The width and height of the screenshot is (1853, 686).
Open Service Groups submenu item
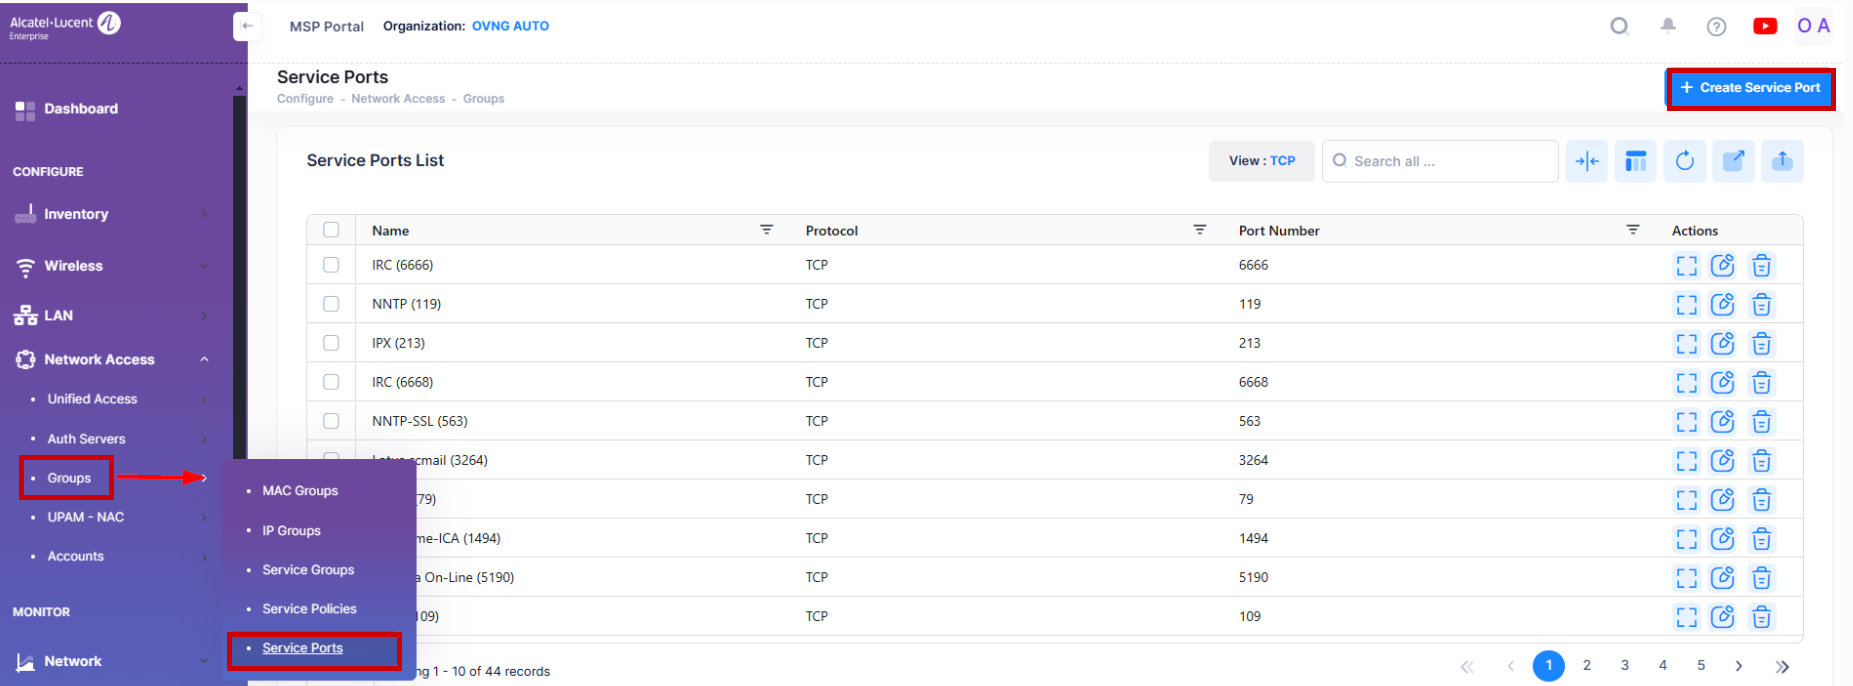308,570
